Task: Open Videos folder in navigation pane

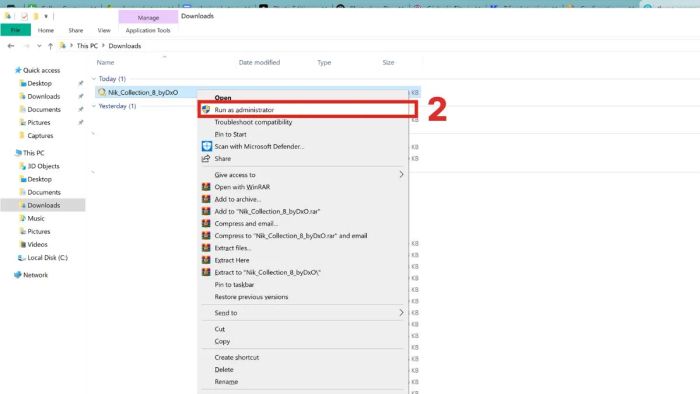Action: pyautogui.click(x=37, y=245)
